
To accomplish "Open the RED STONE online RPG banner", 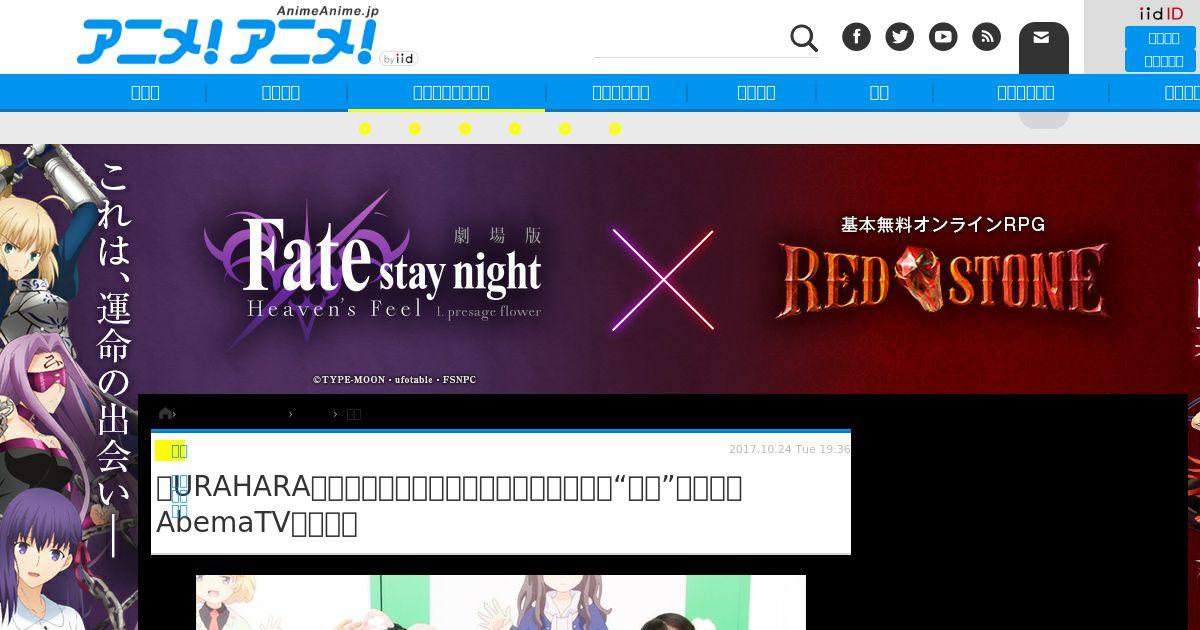I will click(942, 270).
